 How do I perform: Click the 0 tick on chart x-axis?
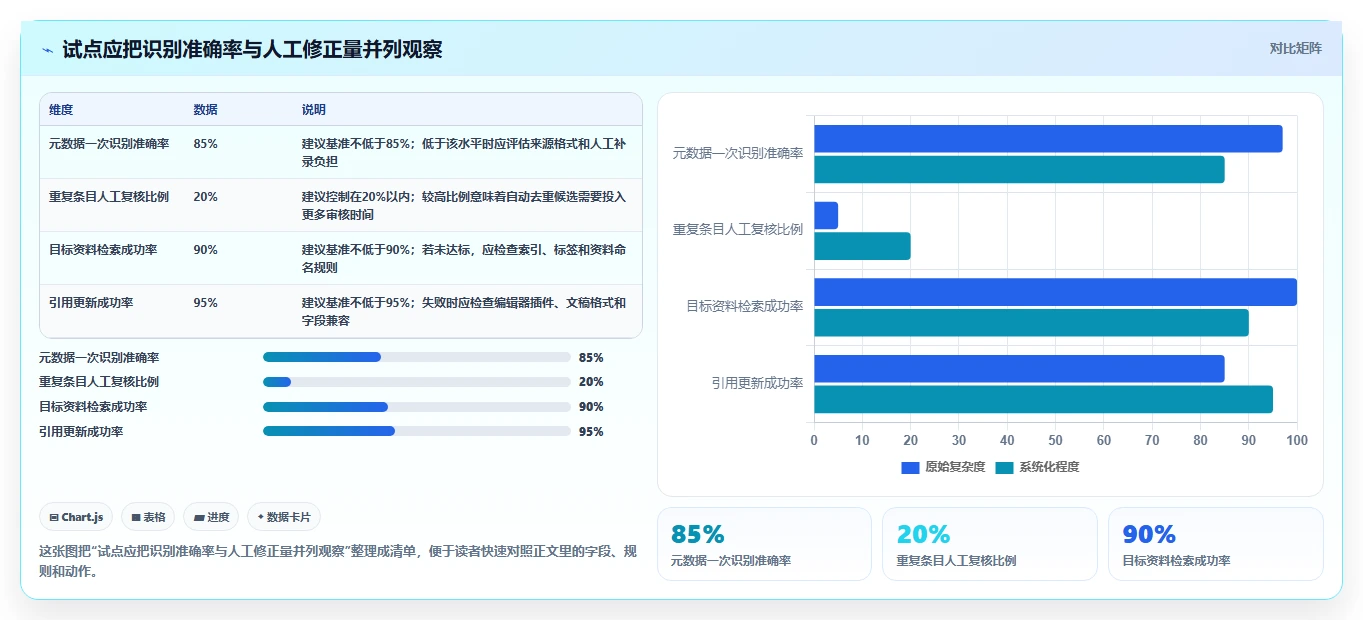(814, 440)
